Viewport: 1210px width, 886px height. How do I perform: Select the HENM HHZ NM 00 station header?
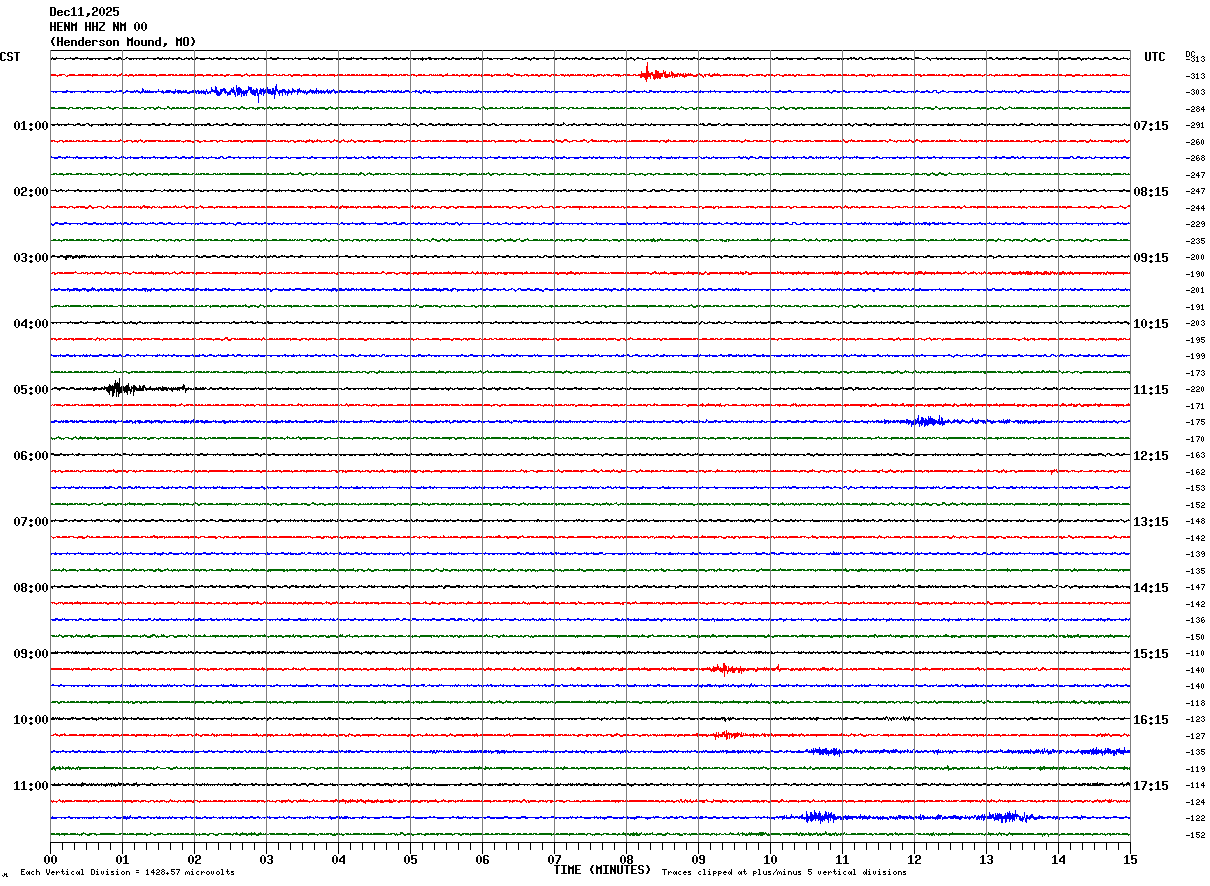(x=98, y=27)
